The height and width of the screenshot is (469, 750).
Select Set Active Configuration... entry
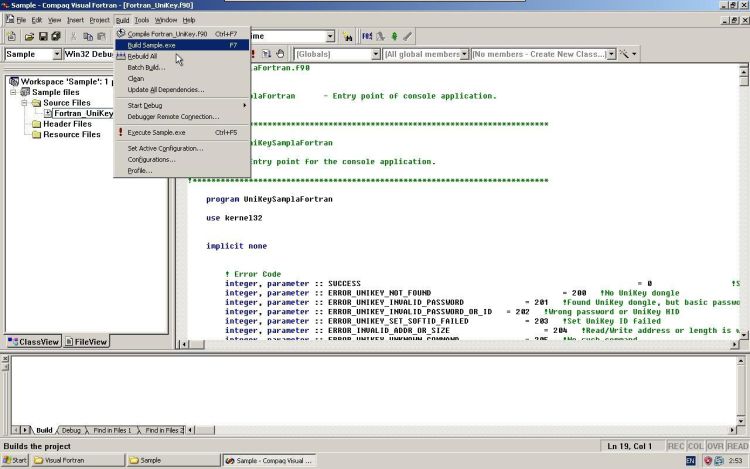point(182,148)
